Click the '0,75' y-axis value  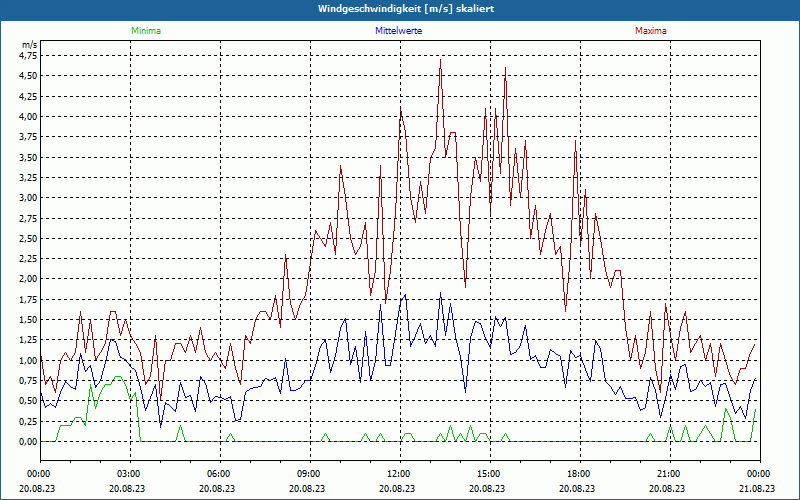click(x=29, y=381)
